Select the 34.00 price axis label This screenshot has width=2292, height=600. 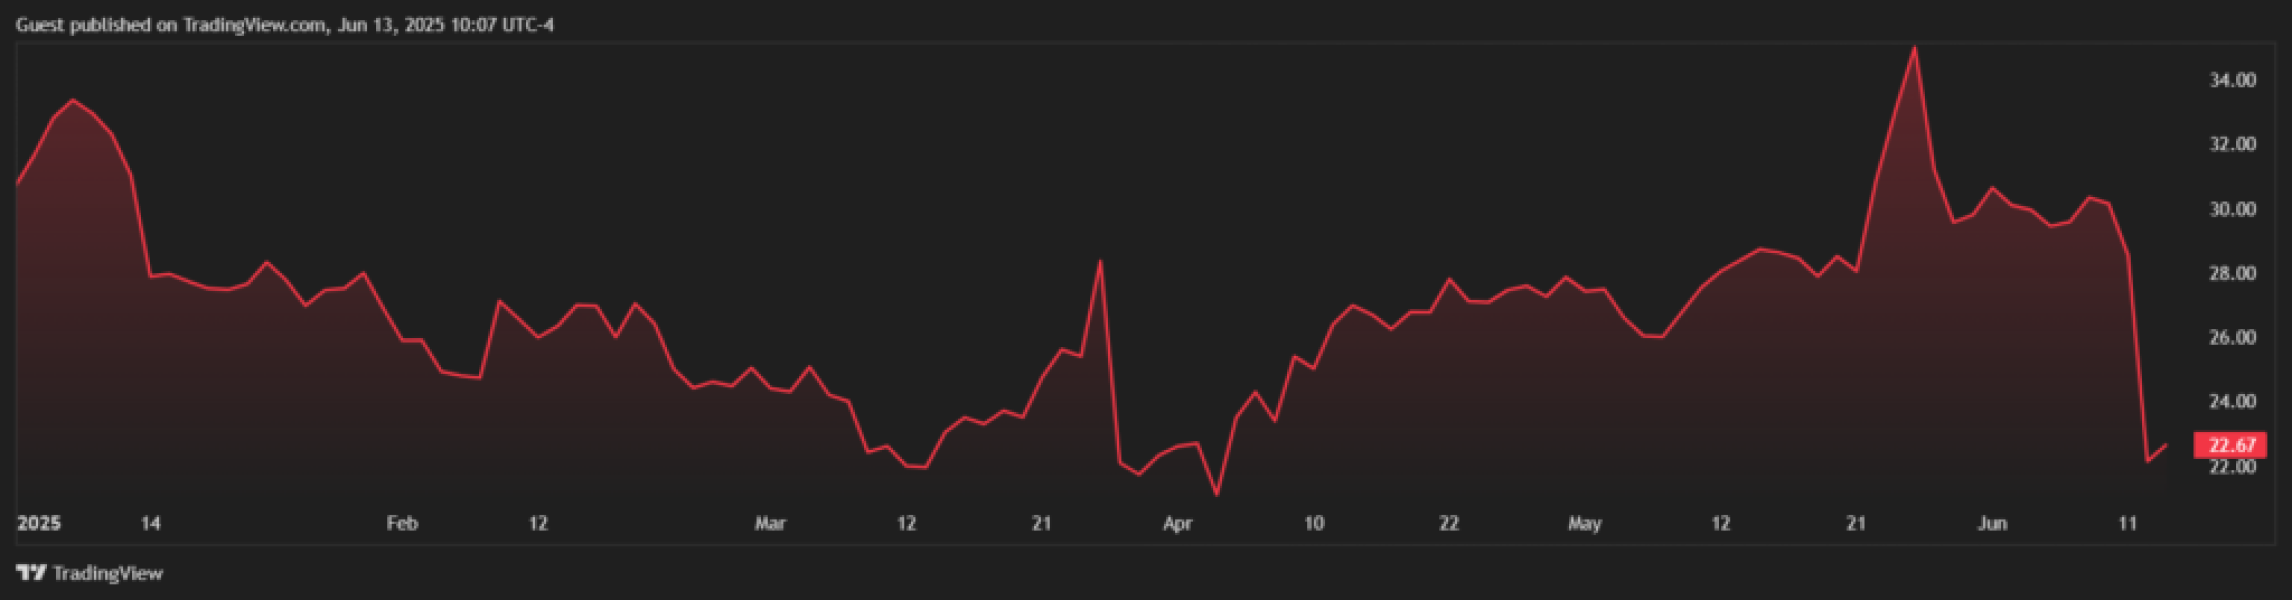[2232, 80]
